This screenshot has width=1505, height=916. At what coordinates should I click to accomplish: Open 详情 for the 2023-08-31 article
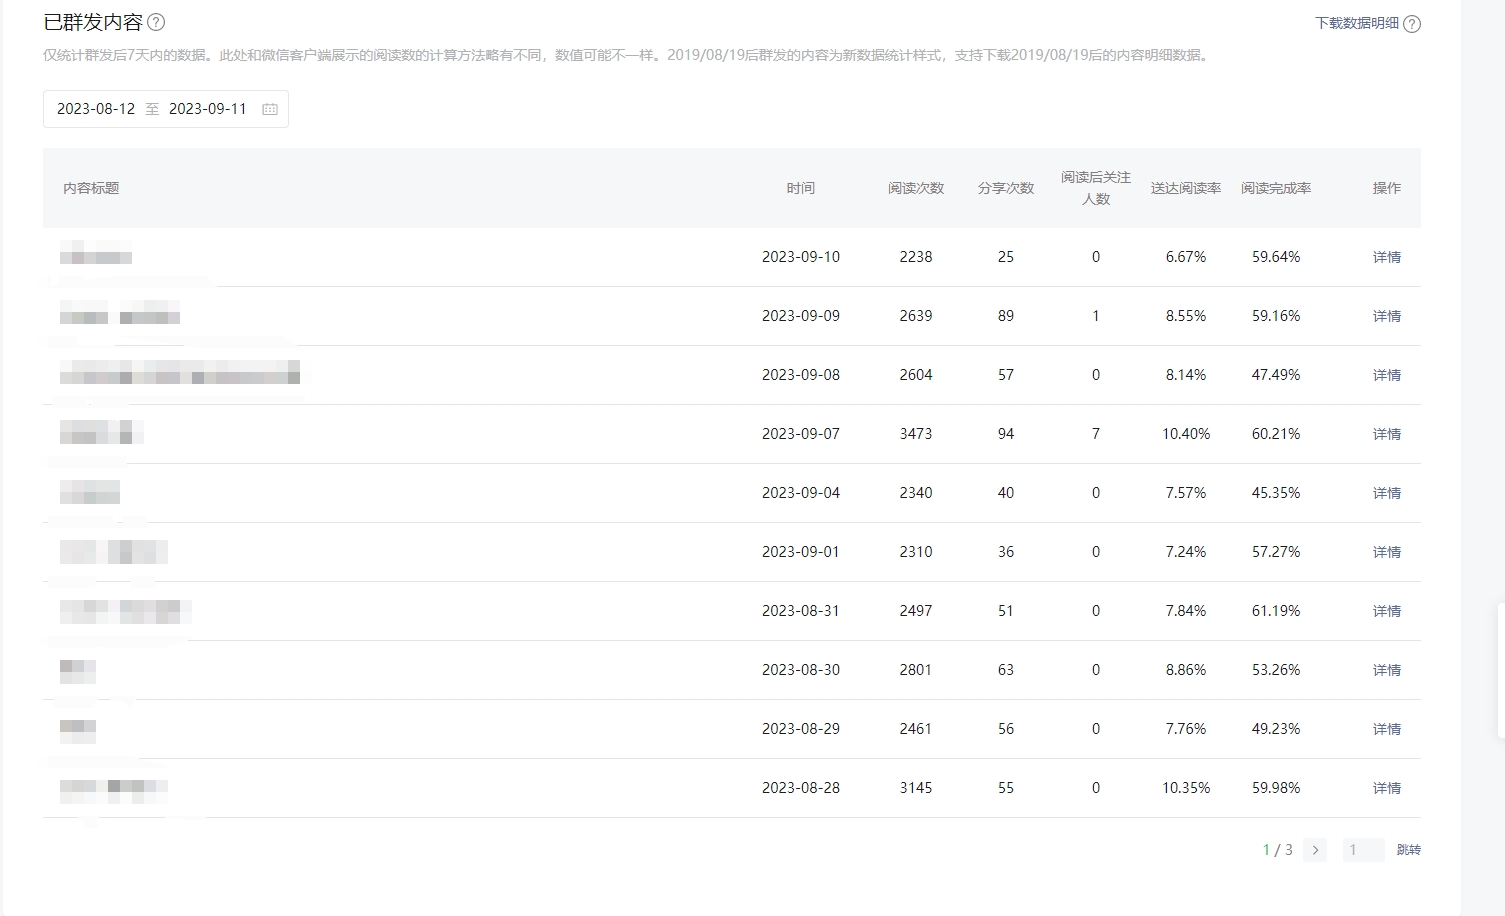pyautogui.click(x=1386, y=611)
